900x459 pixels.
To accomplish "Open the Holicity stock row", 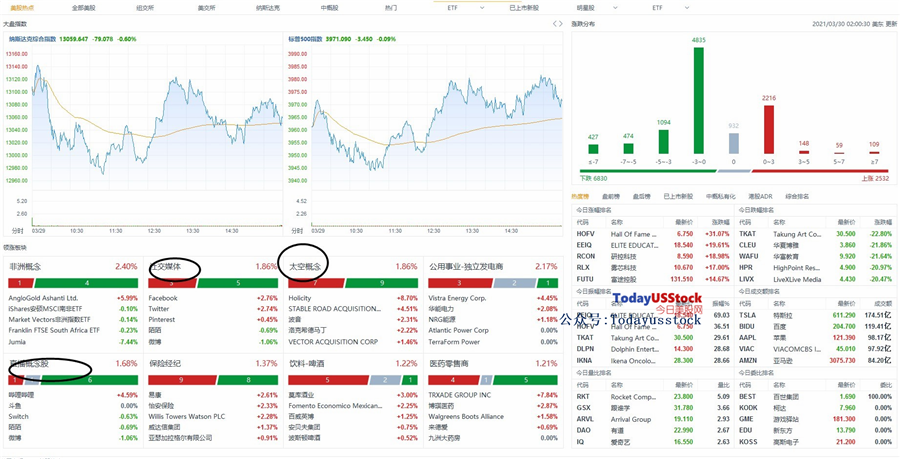I will [354, 298].
